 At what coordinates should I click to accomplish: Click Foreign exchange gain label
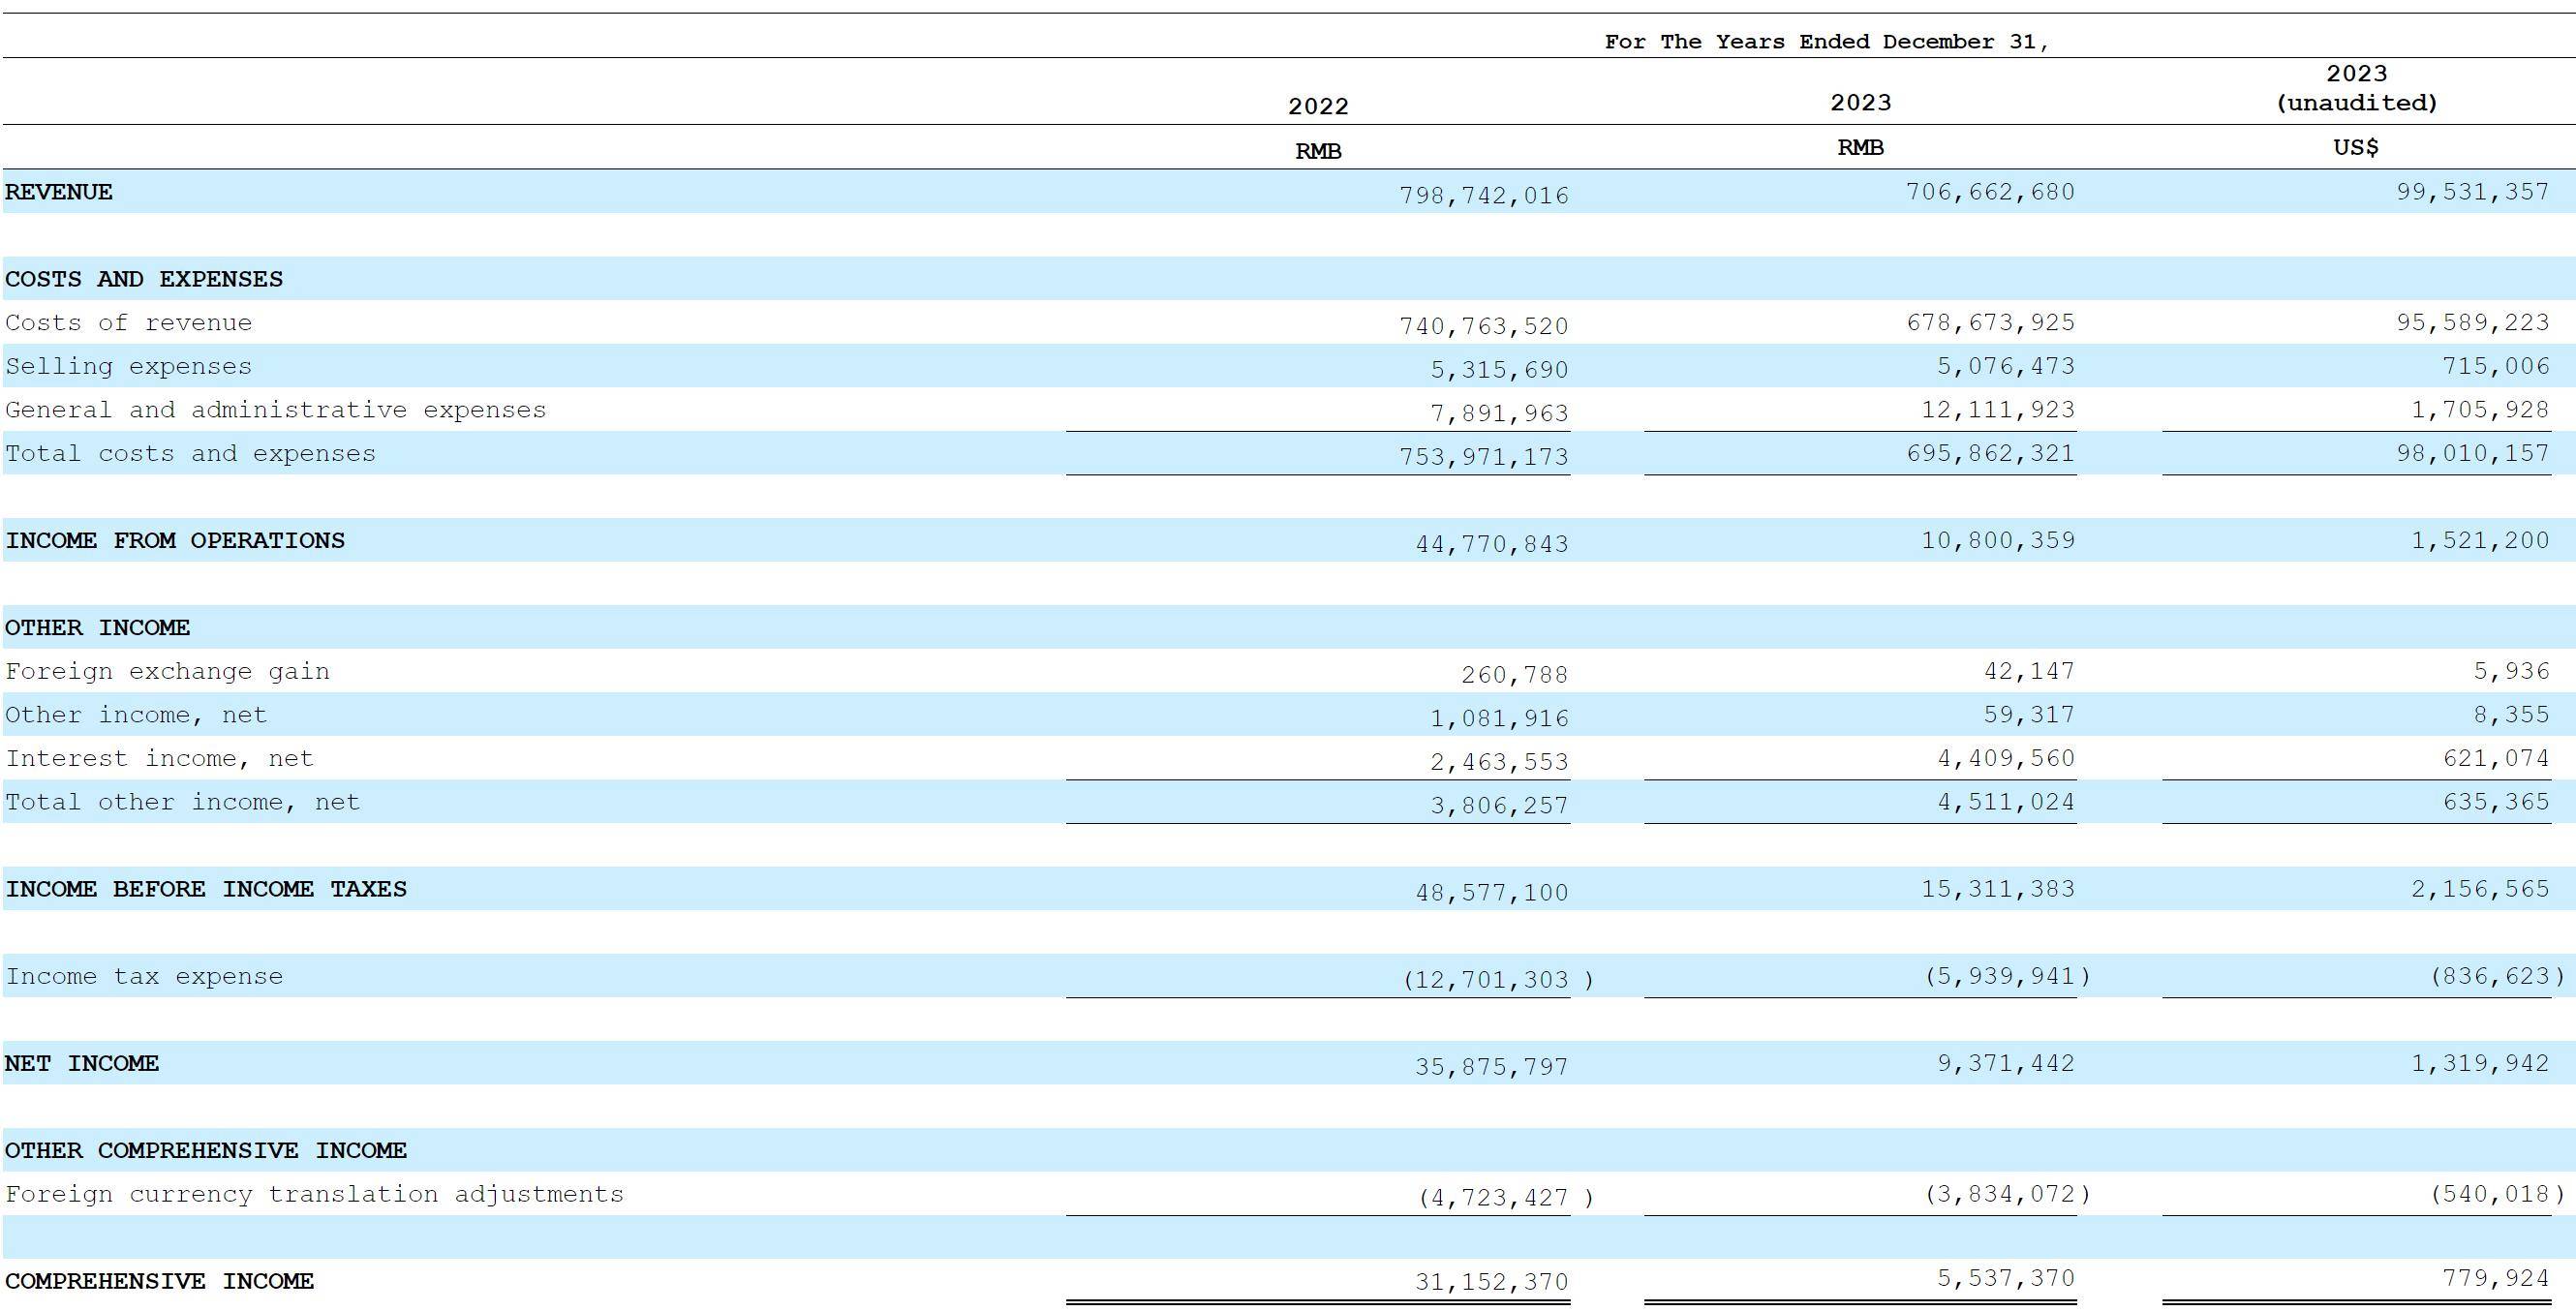coord(168,672)
